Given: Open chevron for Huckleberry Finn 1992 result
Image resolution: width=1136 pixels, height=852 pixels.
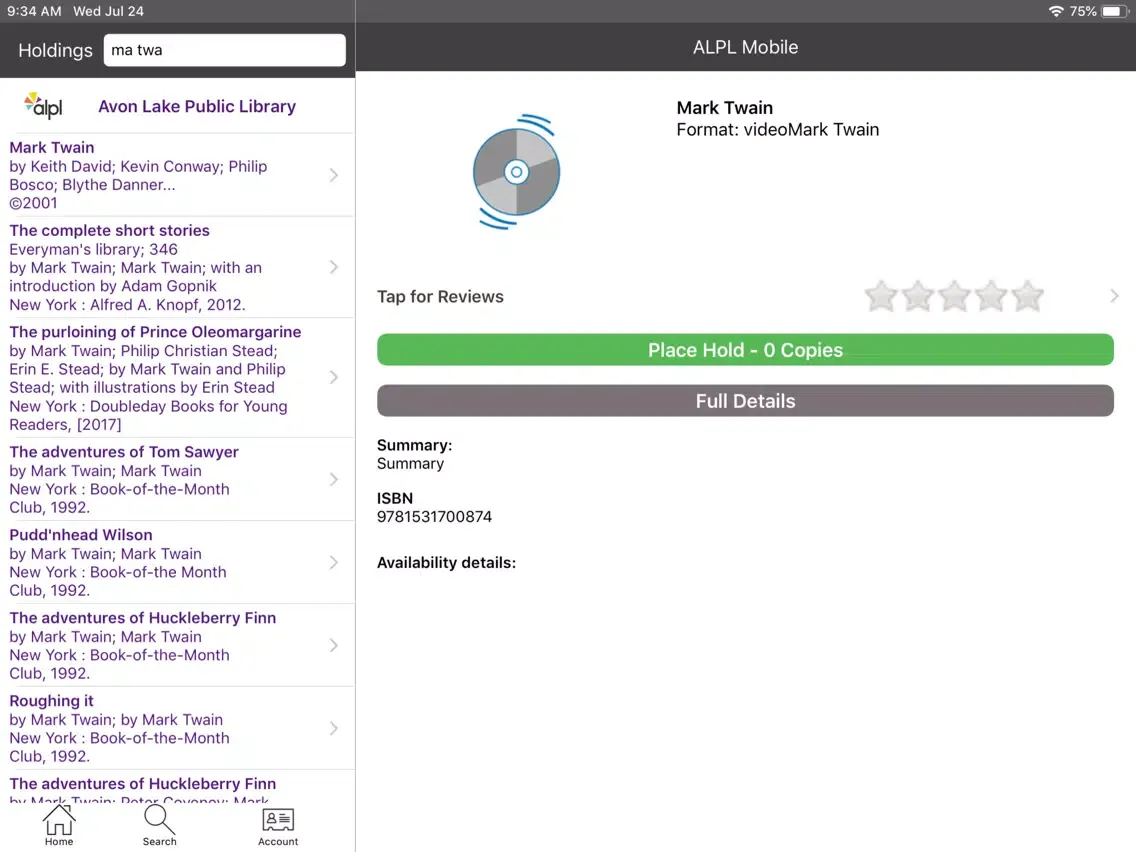Looking at the screenshot, I should (x=334, y=646).
